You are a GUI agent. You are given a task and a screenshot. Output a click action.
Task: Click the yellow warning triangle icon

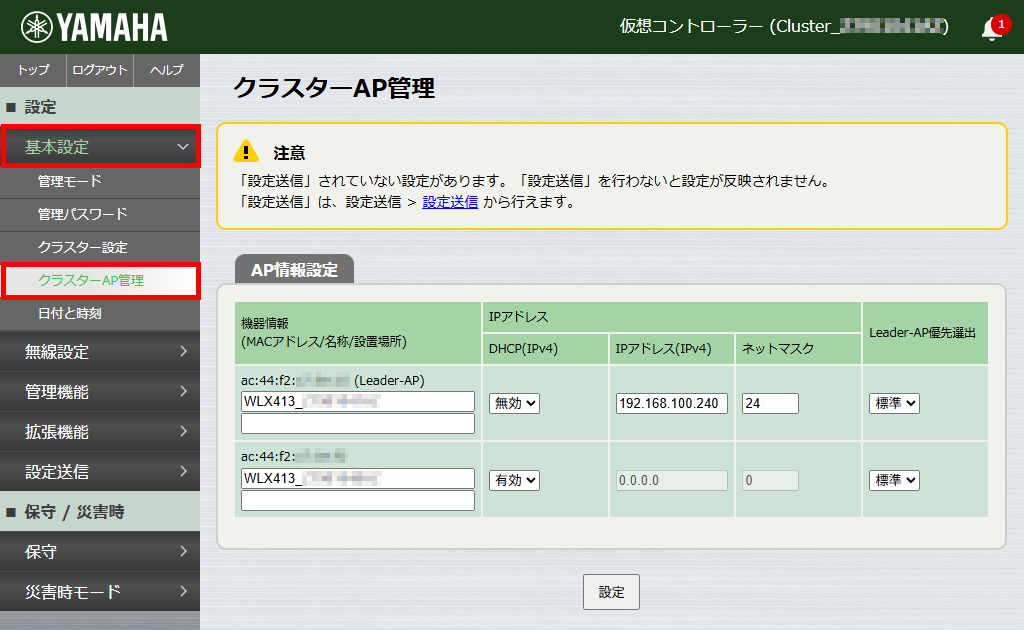[247, 151]
